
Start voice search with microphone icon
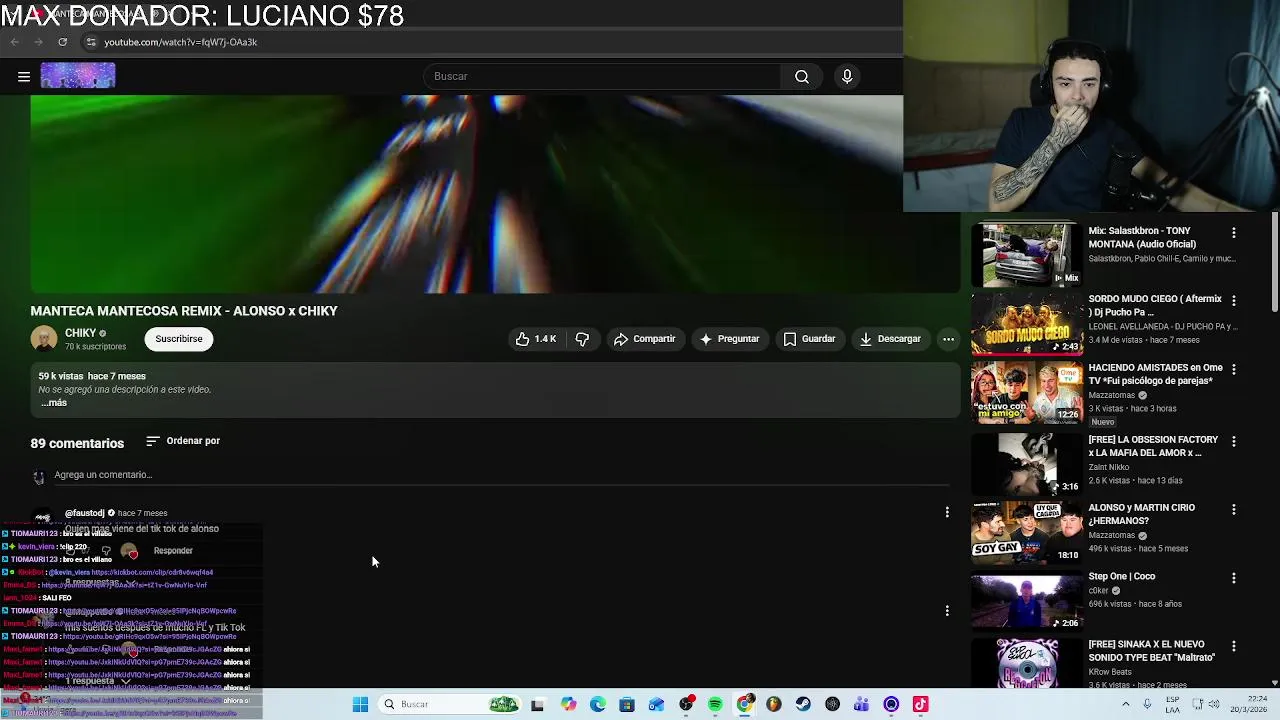click(x=847, y=76)
